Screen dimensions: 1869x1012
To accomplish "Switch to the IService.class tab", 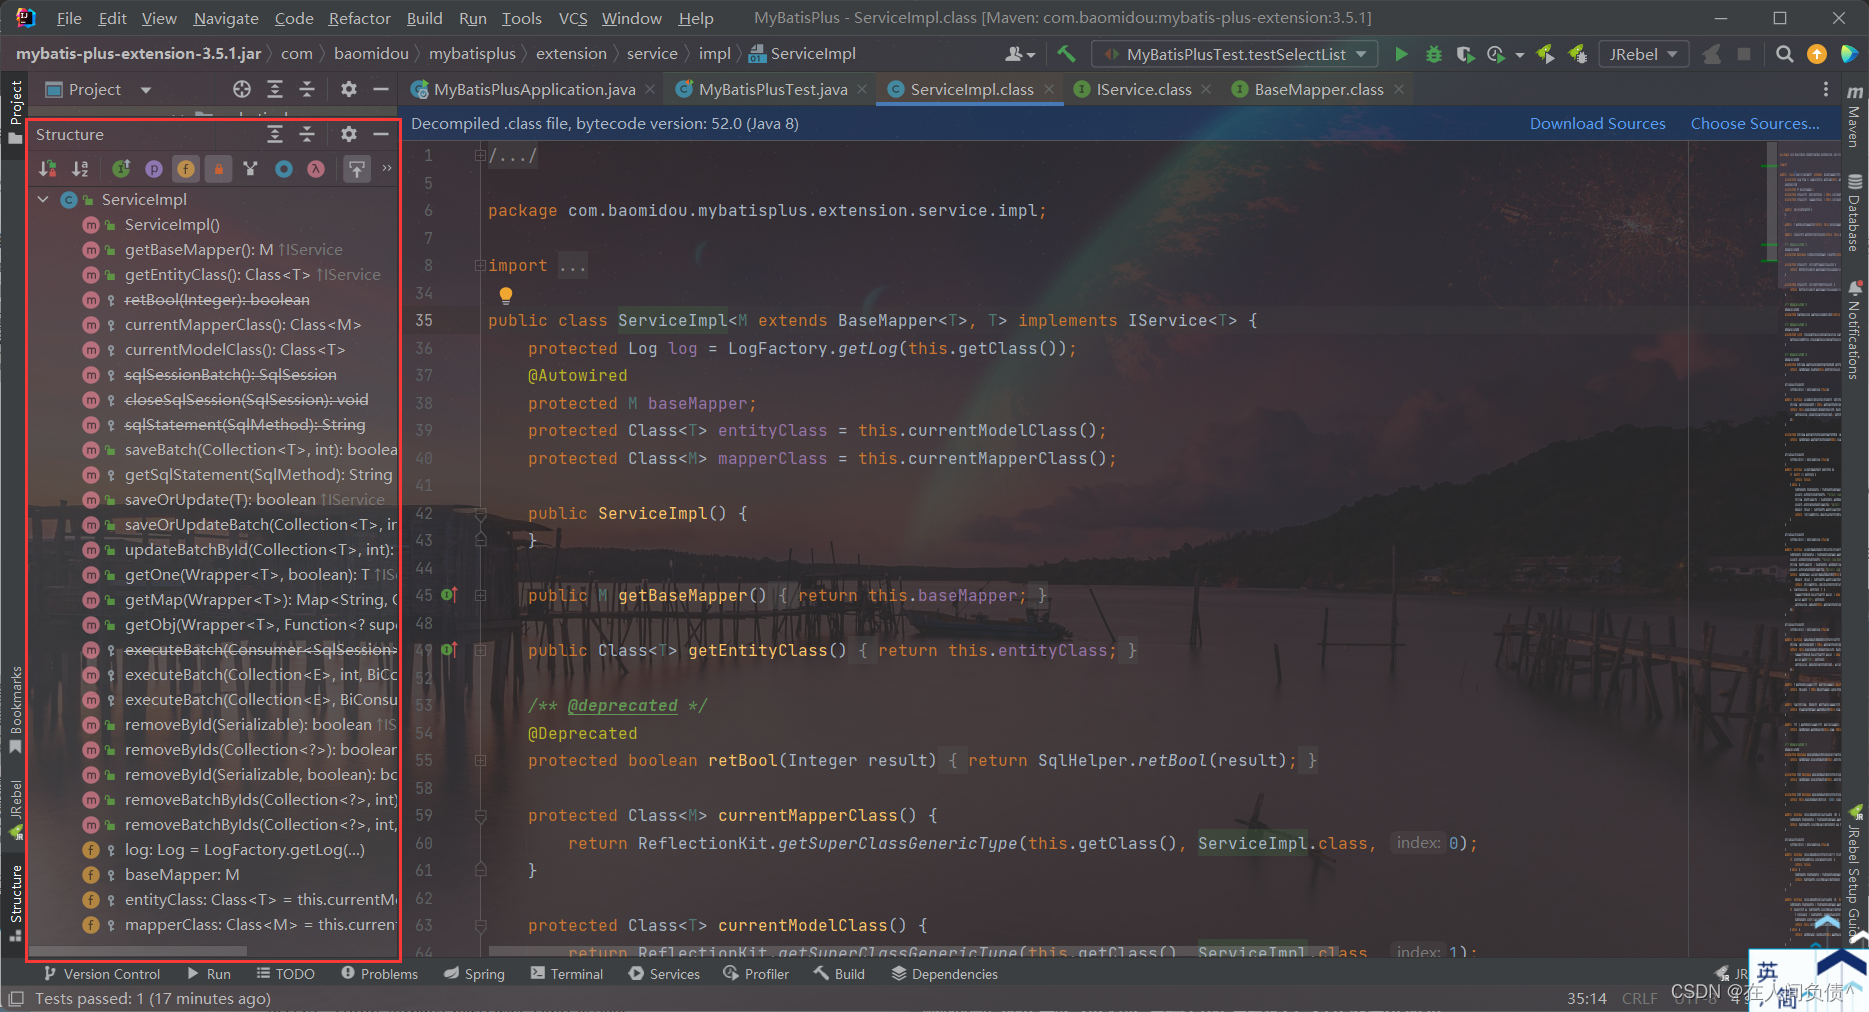I will pos(1143,89).
